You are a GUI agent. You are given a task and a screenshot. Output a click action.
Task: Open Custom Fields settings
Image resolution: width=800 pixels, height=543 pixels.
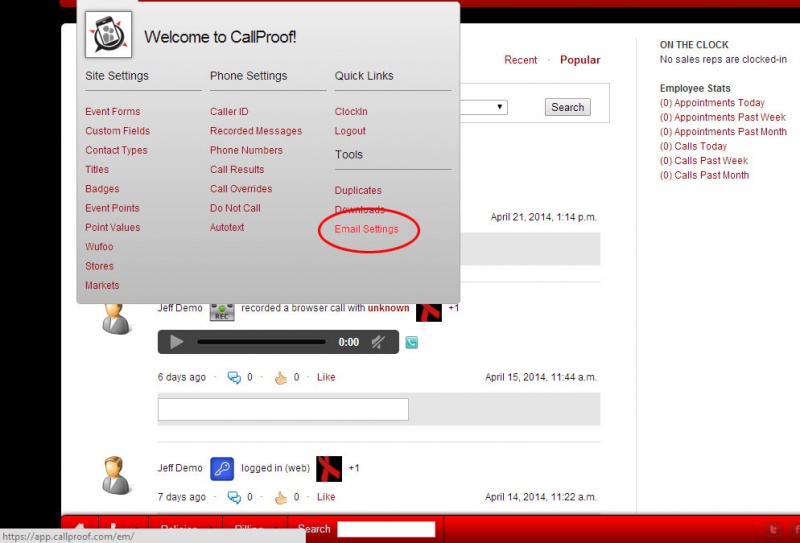(x=118, y=131)
